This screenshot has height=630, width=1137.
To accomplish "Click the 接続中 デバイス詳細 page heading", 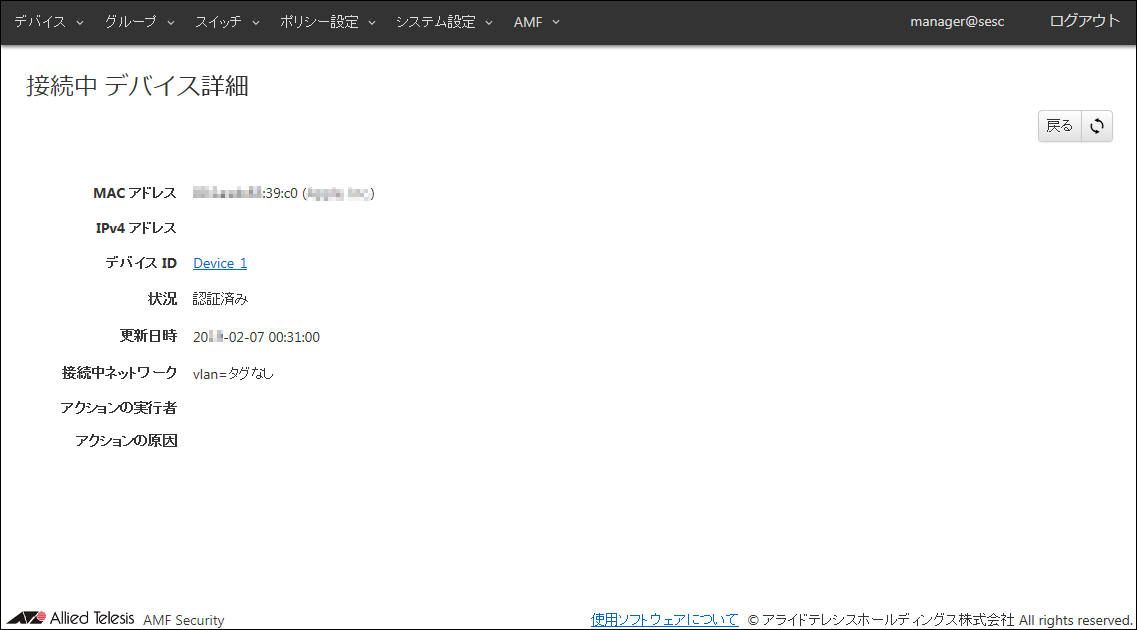I will coord(137,86).
